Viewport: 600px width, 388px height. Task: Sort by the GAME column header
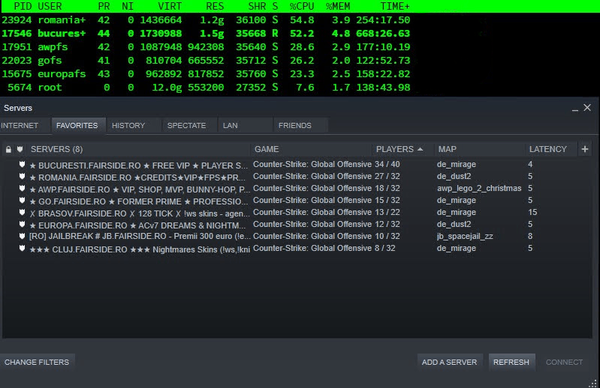pyautogui.click(x=267, y=149)
